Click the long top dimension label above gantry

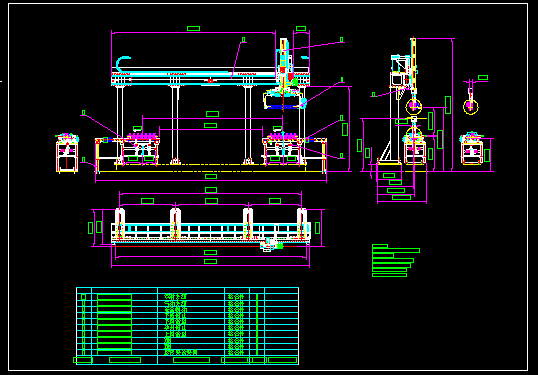[194, 28]
